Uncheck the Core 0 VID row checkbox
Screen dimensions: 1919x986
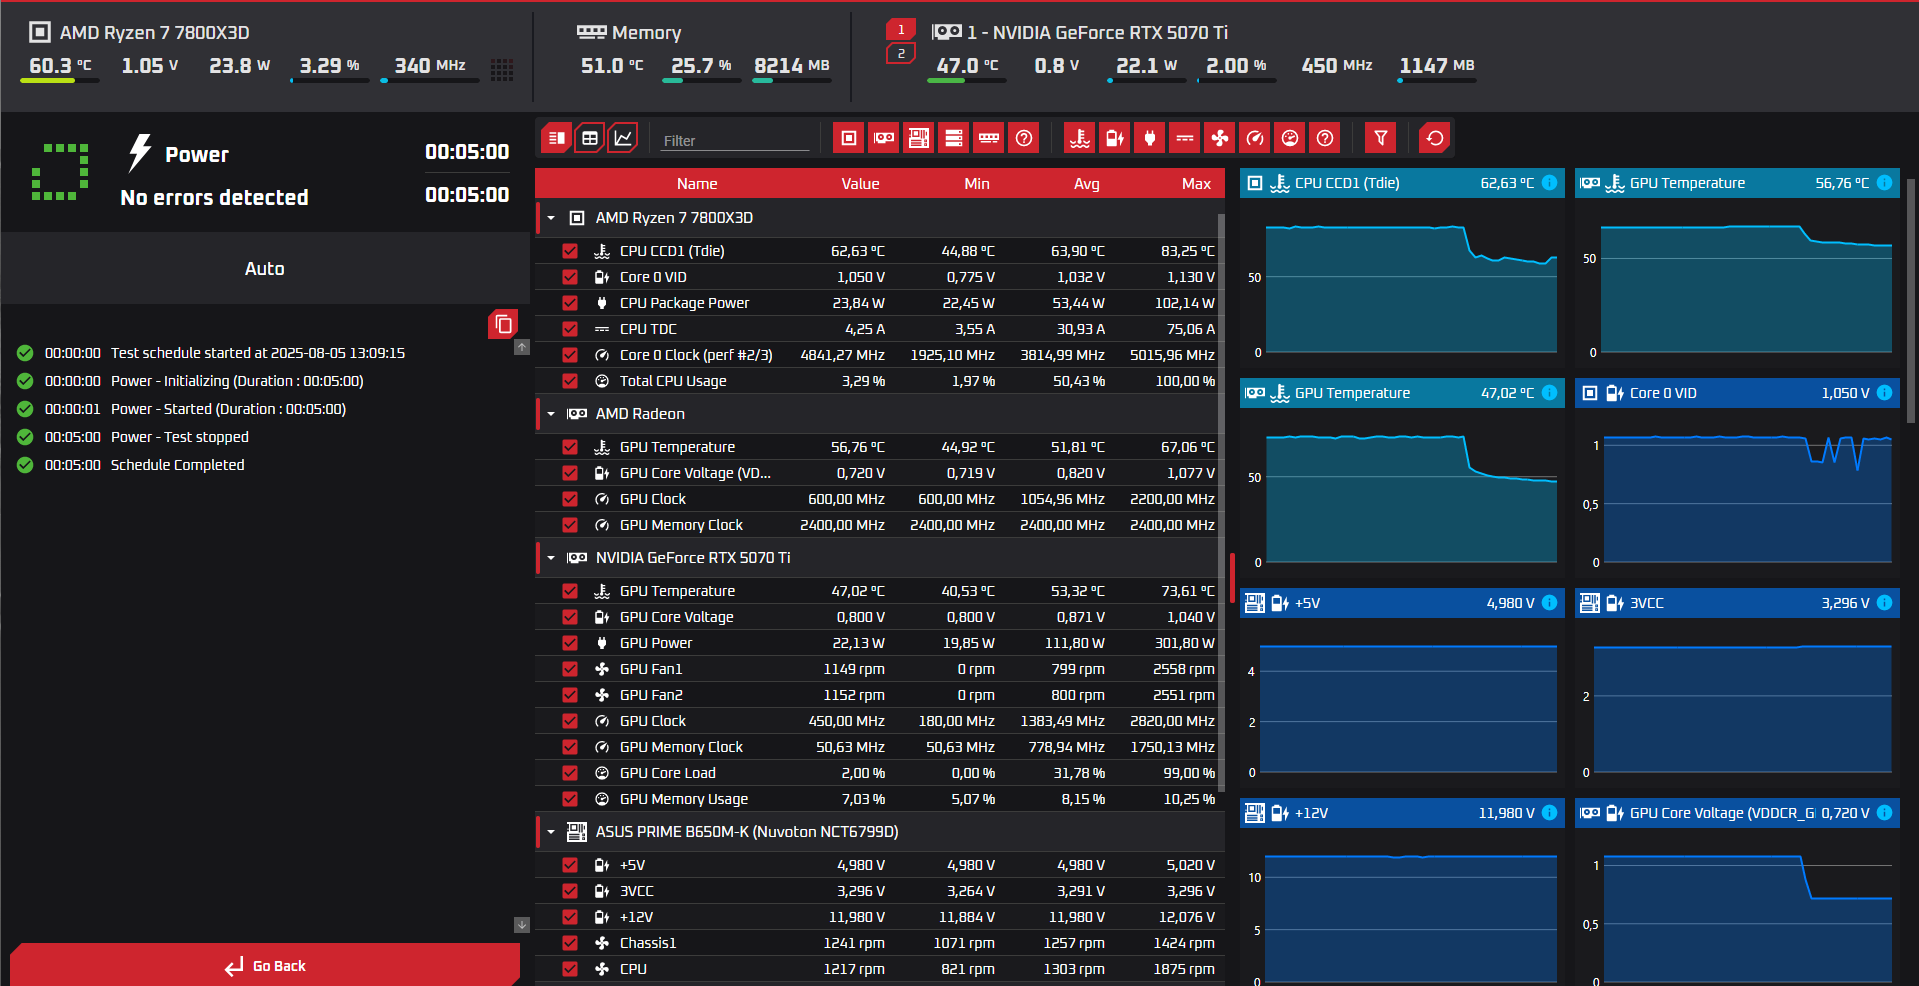pos(570,277)
